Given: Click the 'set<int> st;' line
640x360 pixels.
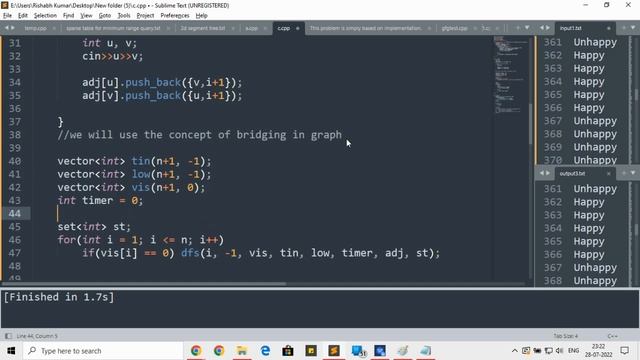Looking at the screenshot, I should click(94, 227).
